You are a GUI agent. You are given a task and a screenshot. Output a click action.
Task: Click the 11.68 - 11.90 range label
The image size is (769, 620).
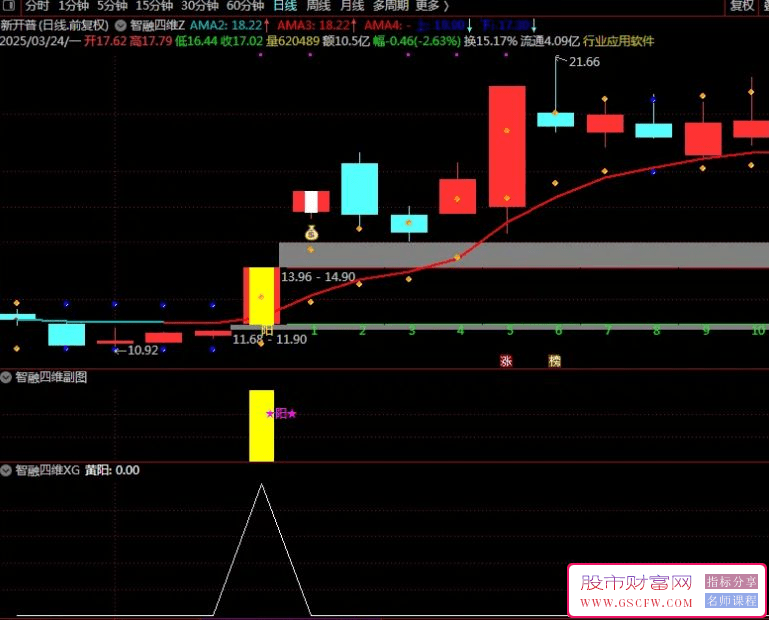tap(270, 339)
